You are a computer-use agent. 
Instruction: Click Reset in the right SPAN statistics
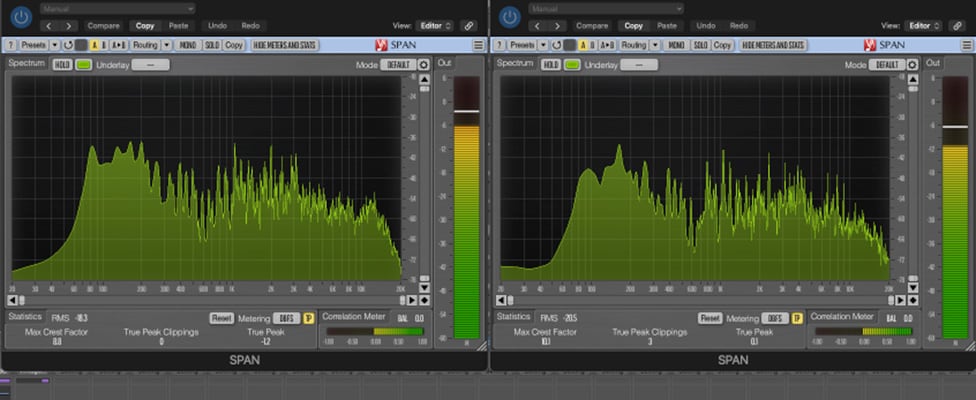(x=710, y=318)
